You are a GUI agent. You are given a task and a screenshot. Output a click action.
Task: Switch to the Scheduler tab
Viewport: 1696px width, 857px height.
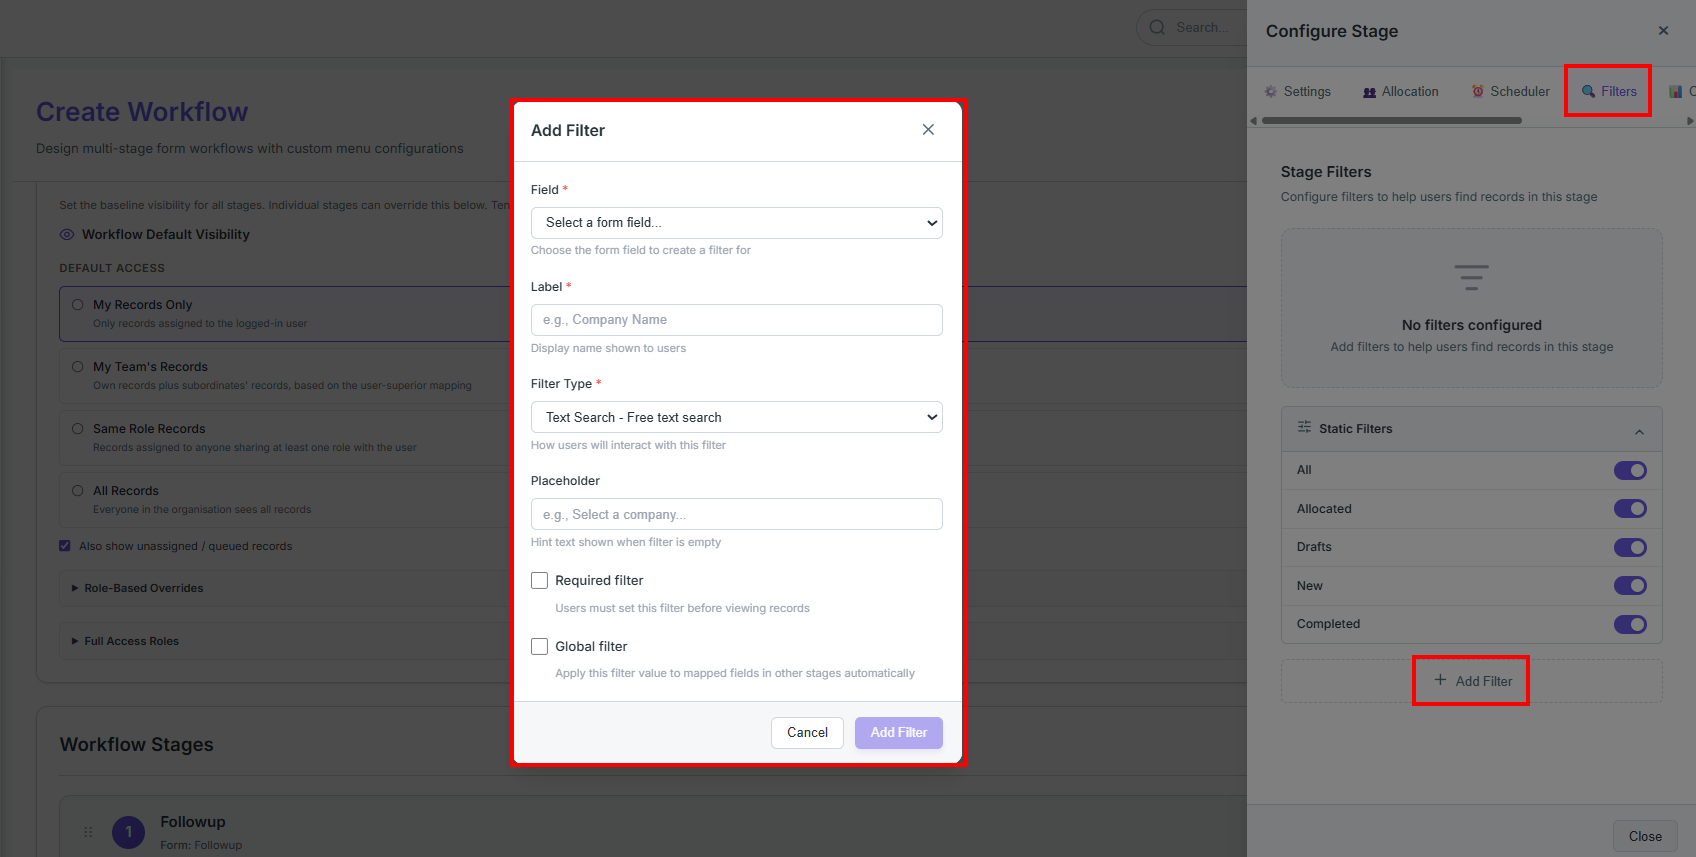pos(1510,91)
